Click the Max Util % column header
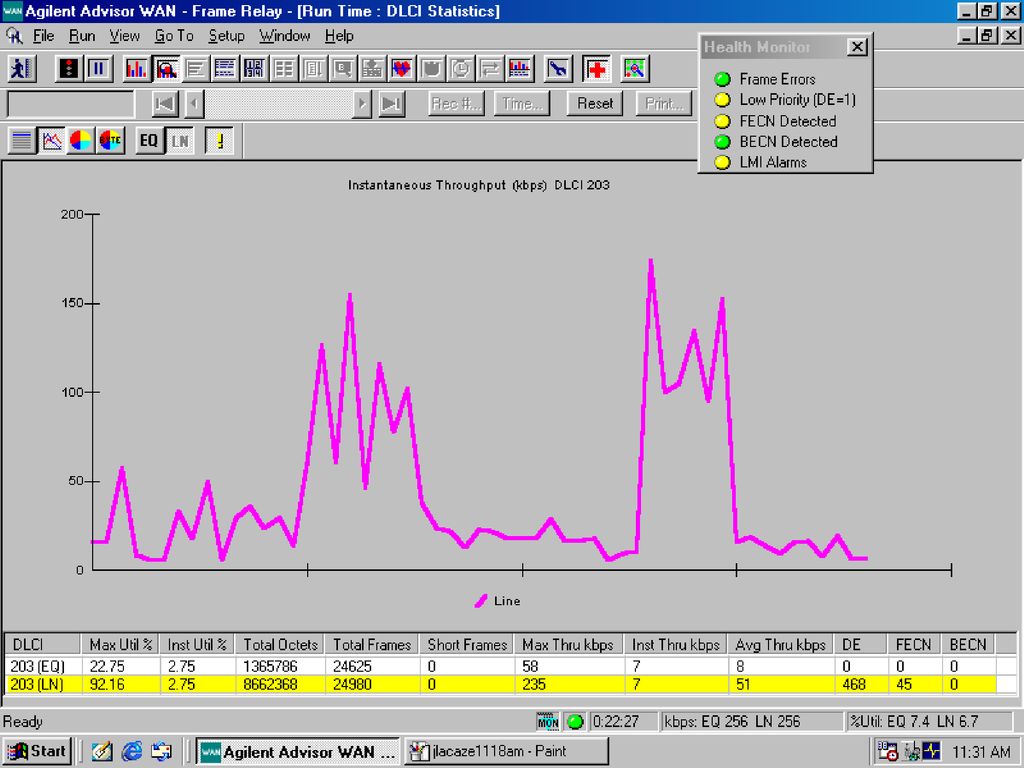 pyautogui.click(x=120, y=645)
